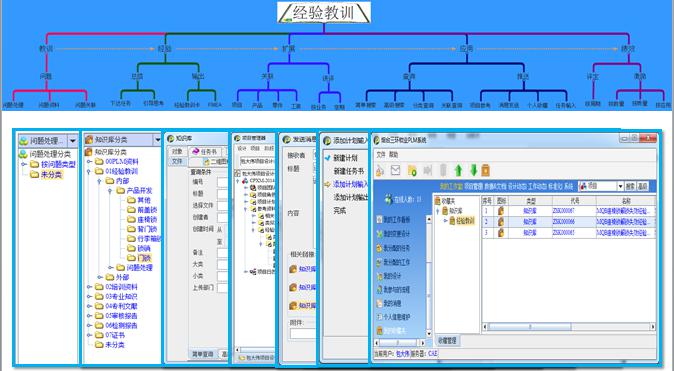Viewport: 674px width, 371px height.
Task: Collapse the 产品开发 tree node
Action: 110,190
